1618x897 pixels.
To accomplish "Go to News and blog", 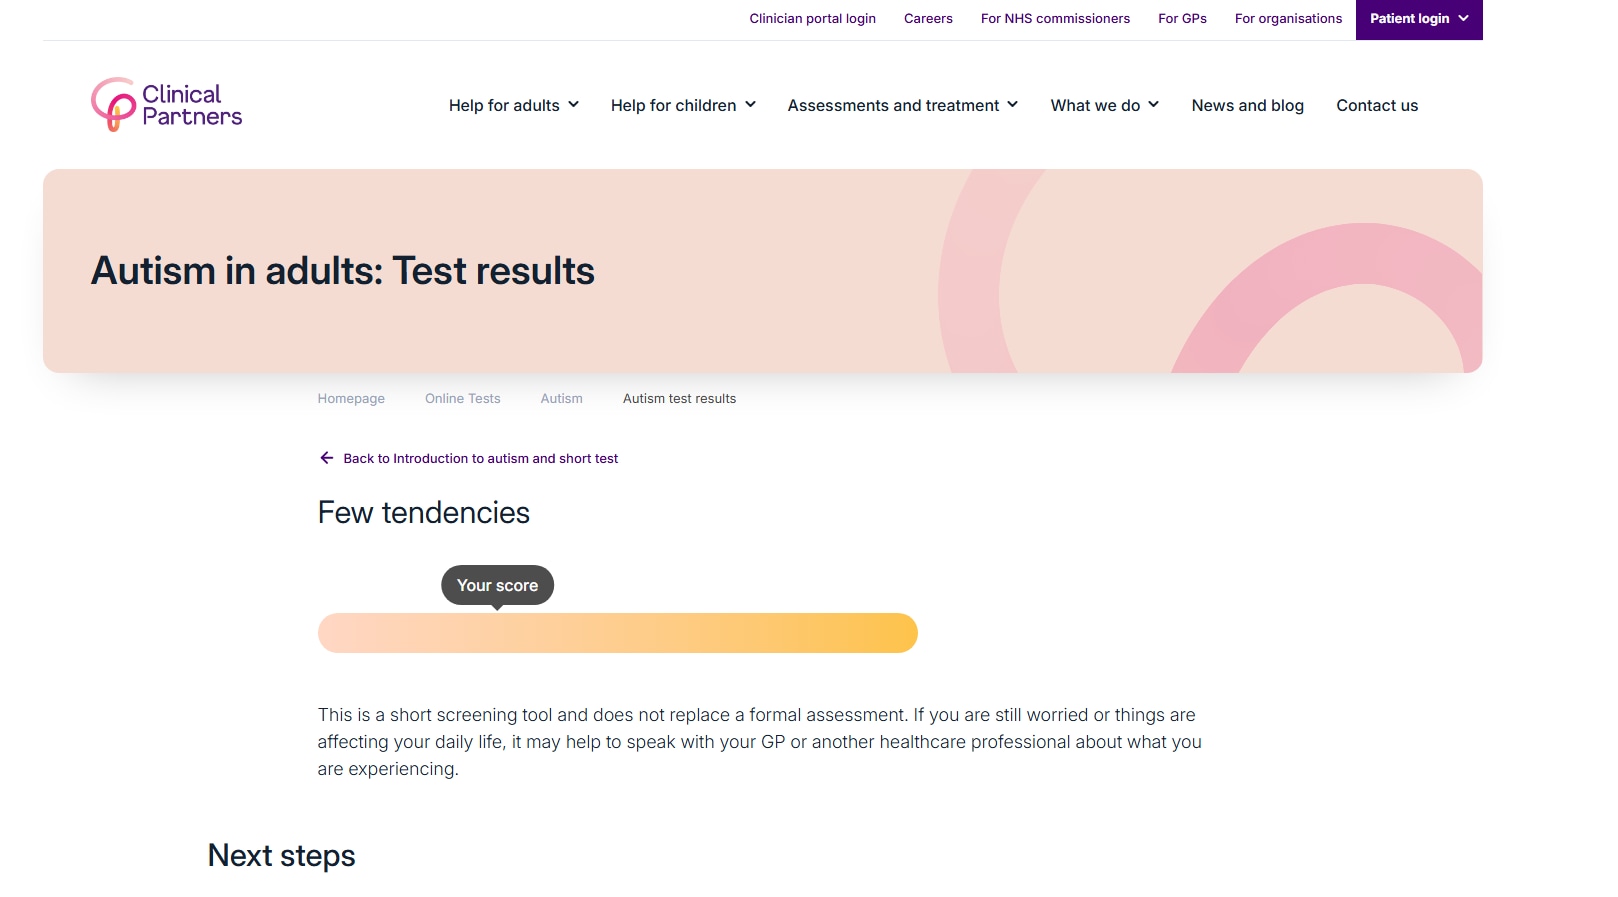I will pos(1247,105).
